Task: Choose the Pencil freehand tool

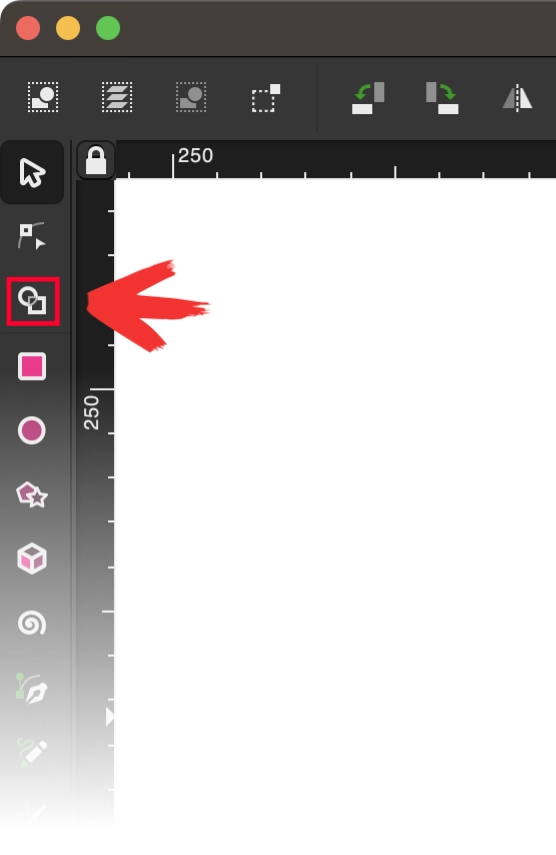Action: (x=32, y=752)
